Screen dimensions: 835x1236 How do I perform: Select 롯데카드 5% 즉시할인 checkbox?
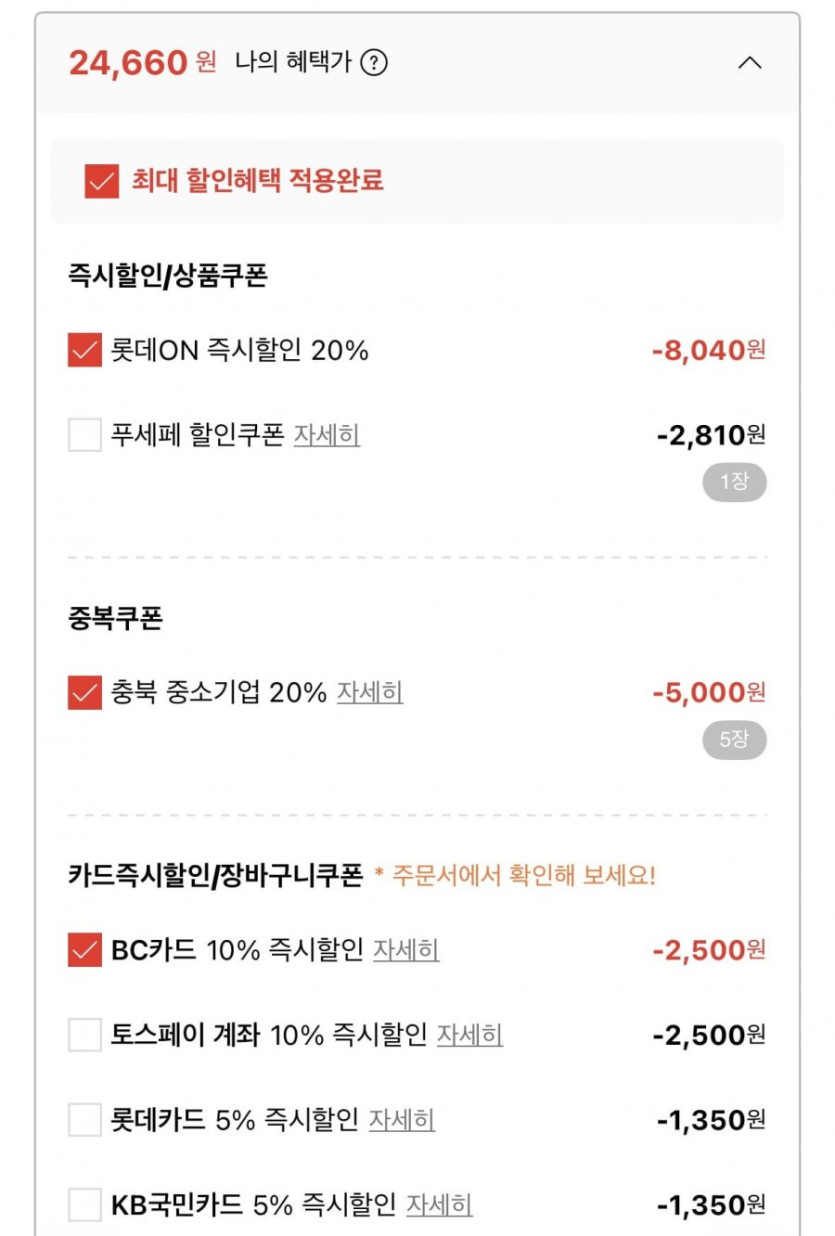click(85, 1119)
